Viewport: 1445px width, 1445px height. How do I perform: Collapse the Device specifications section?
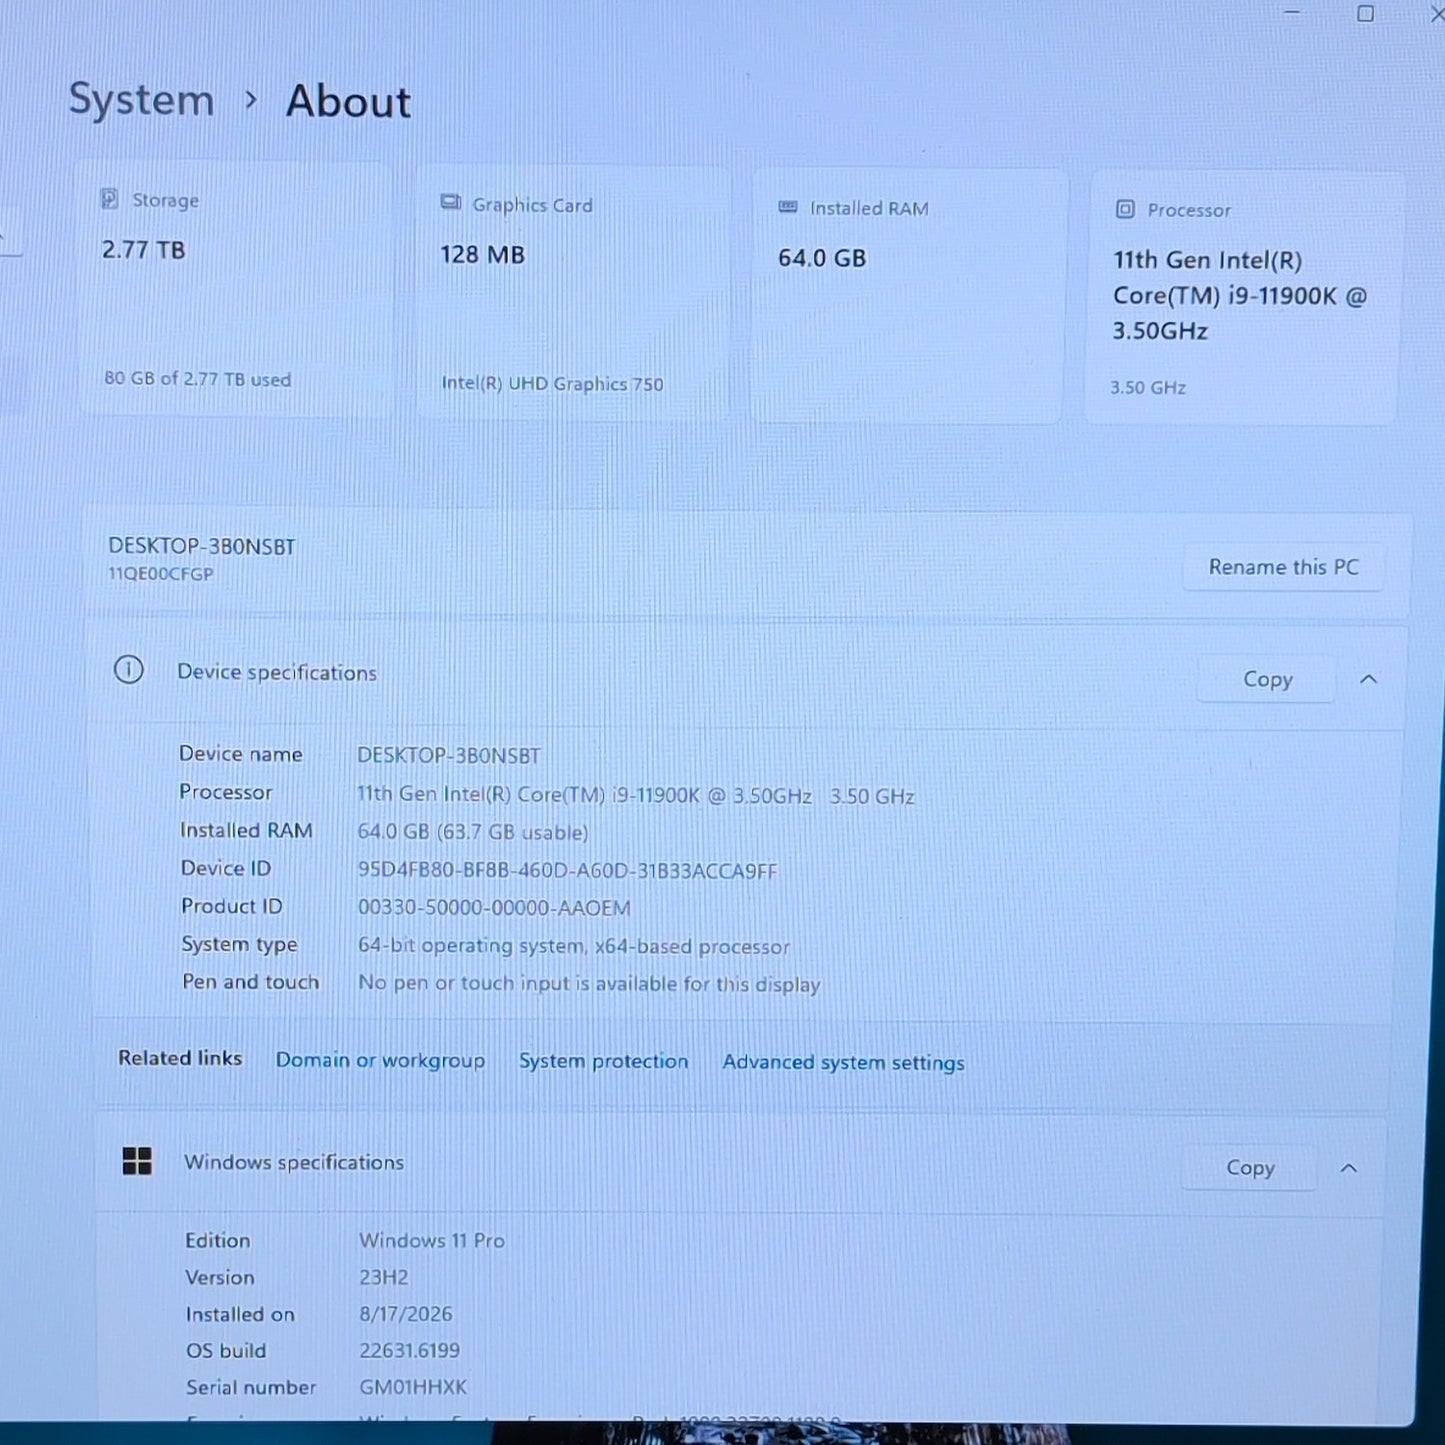[x=1369, y=679]
